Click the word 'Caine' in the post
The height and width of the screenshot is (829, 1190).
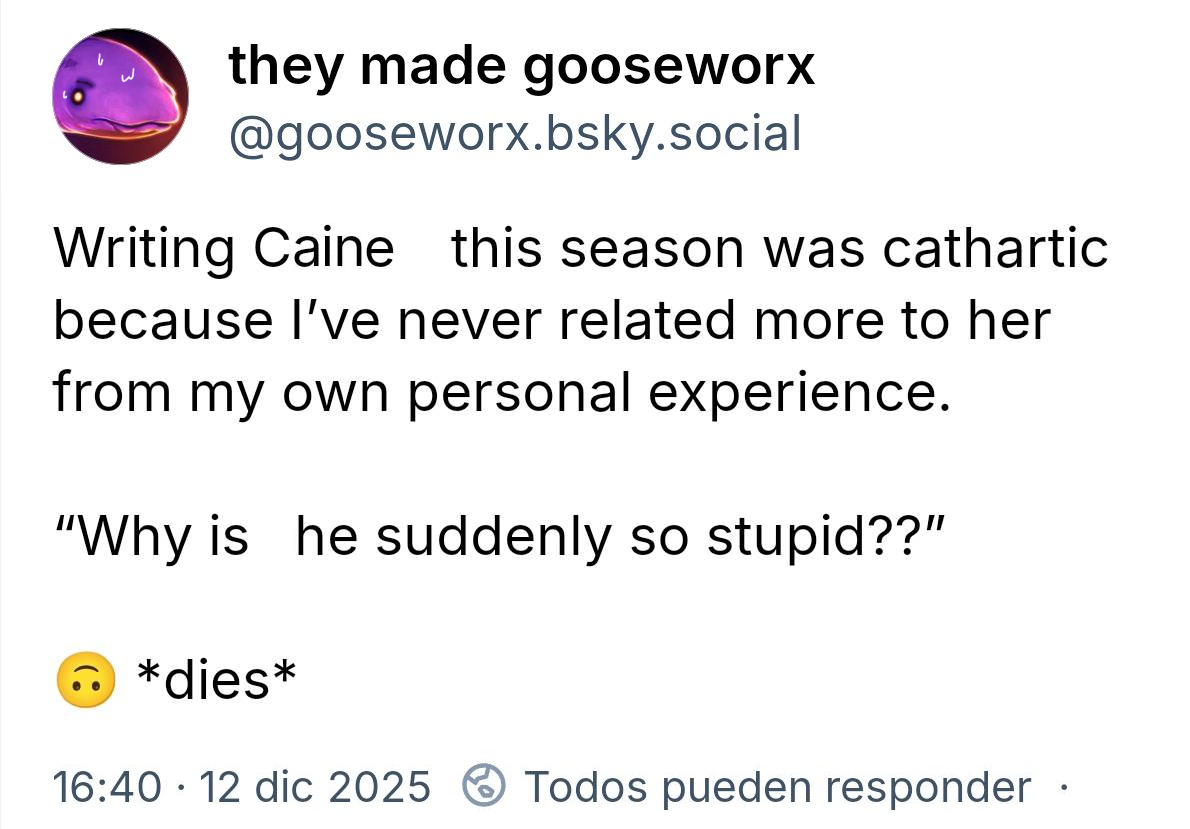point(324,247)
